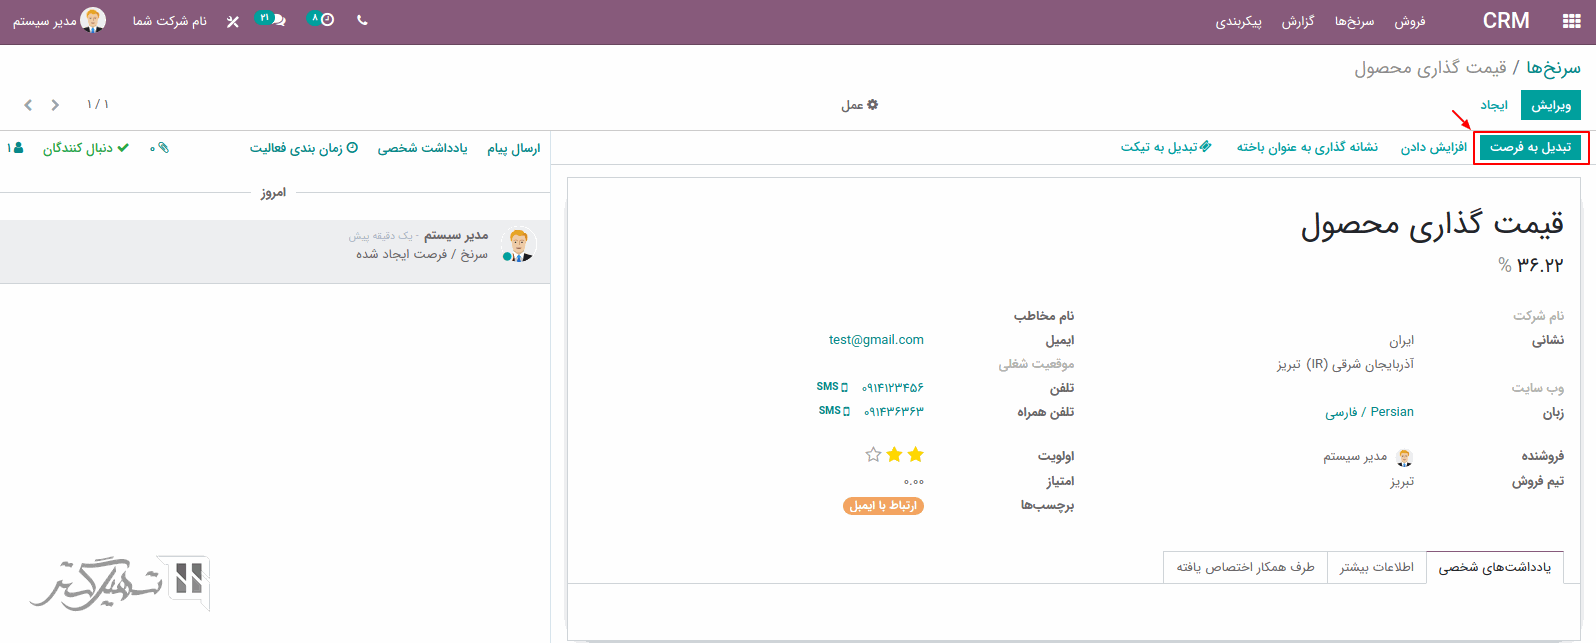
Task: Click the قیمت گذاری محصول form title
Action: (x=1432, y=224)
